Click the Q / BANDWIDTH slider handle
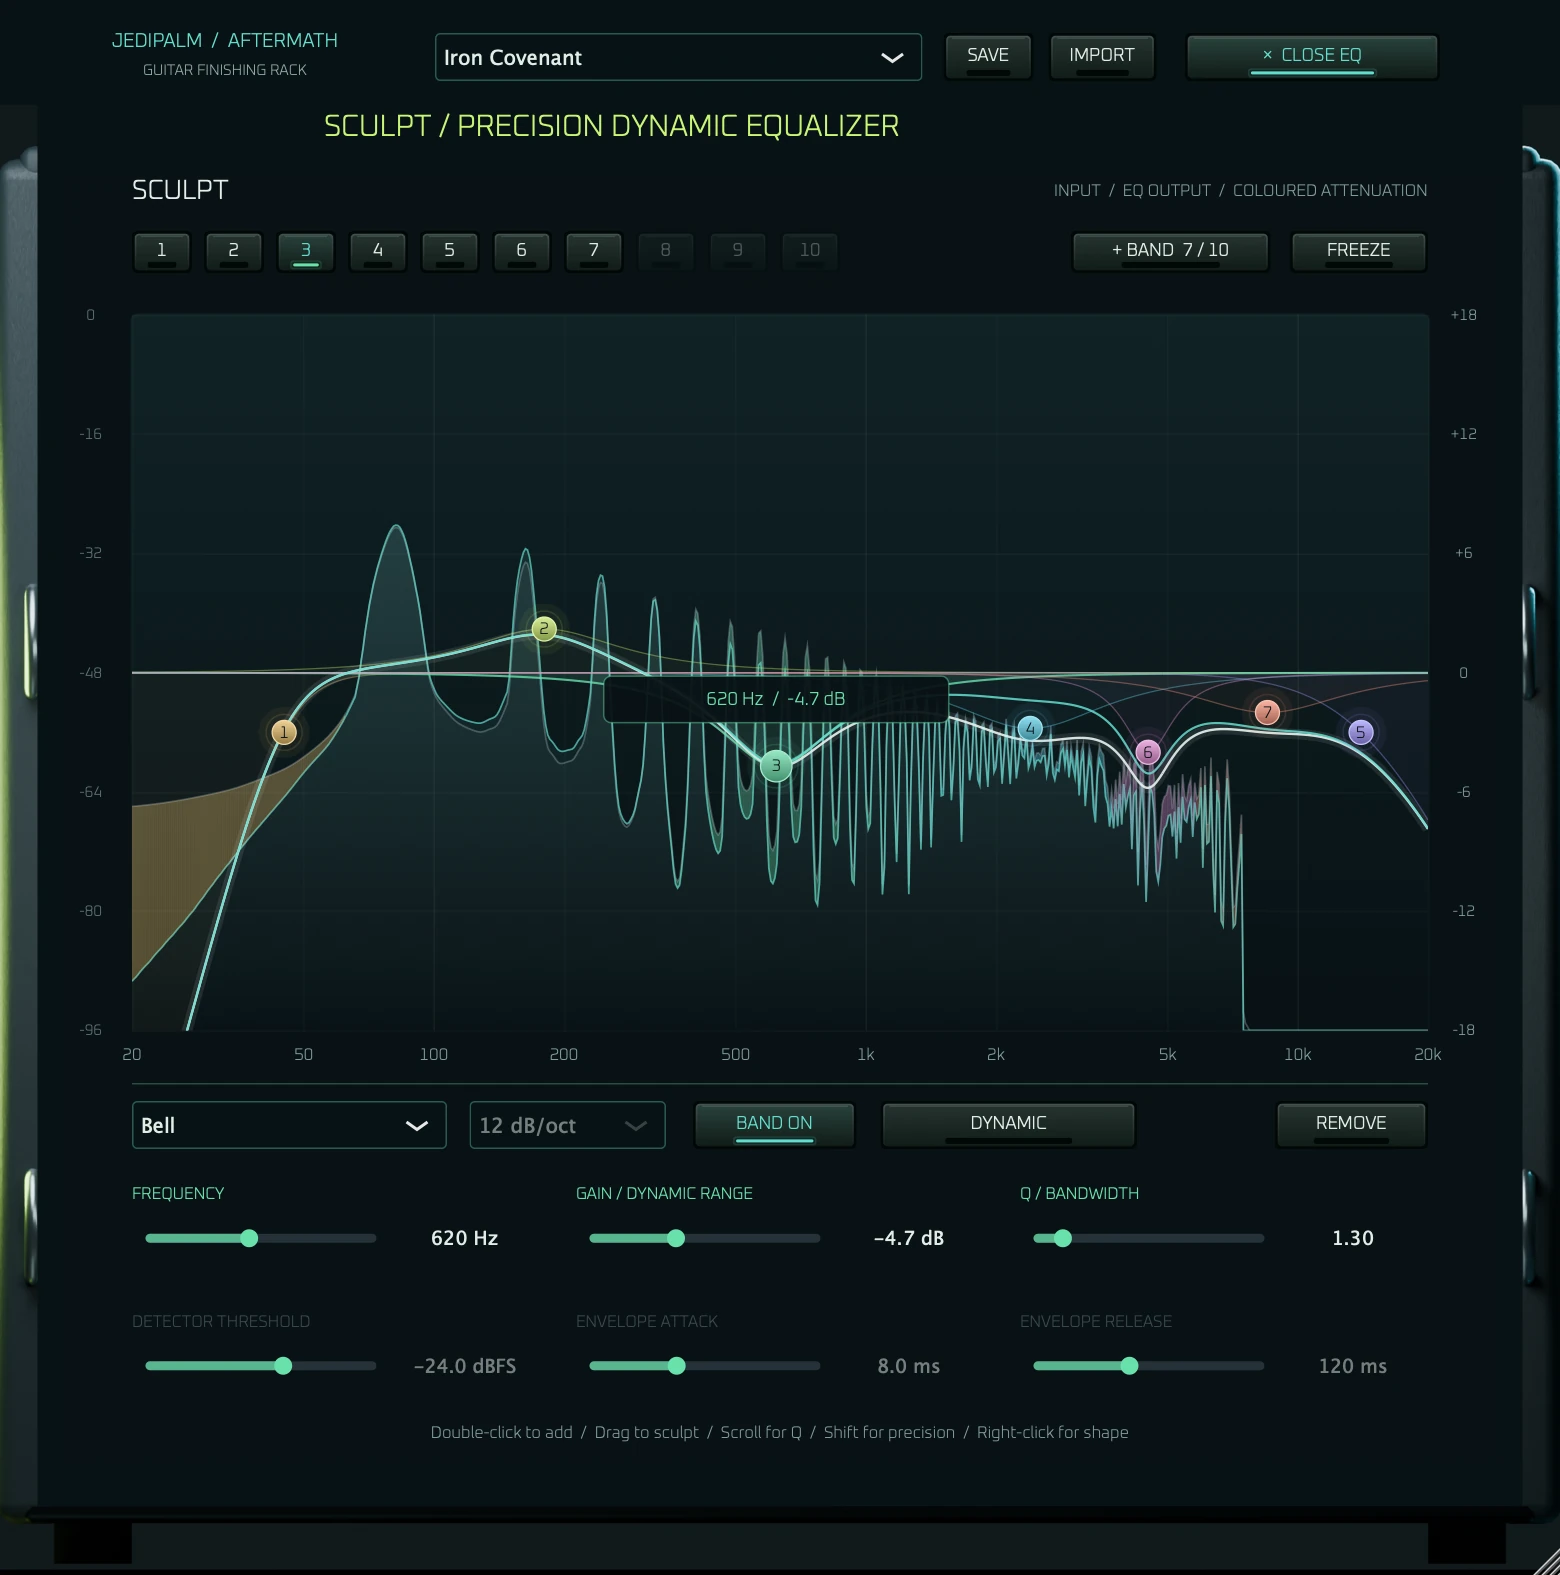 (x=1063, y=1238)
